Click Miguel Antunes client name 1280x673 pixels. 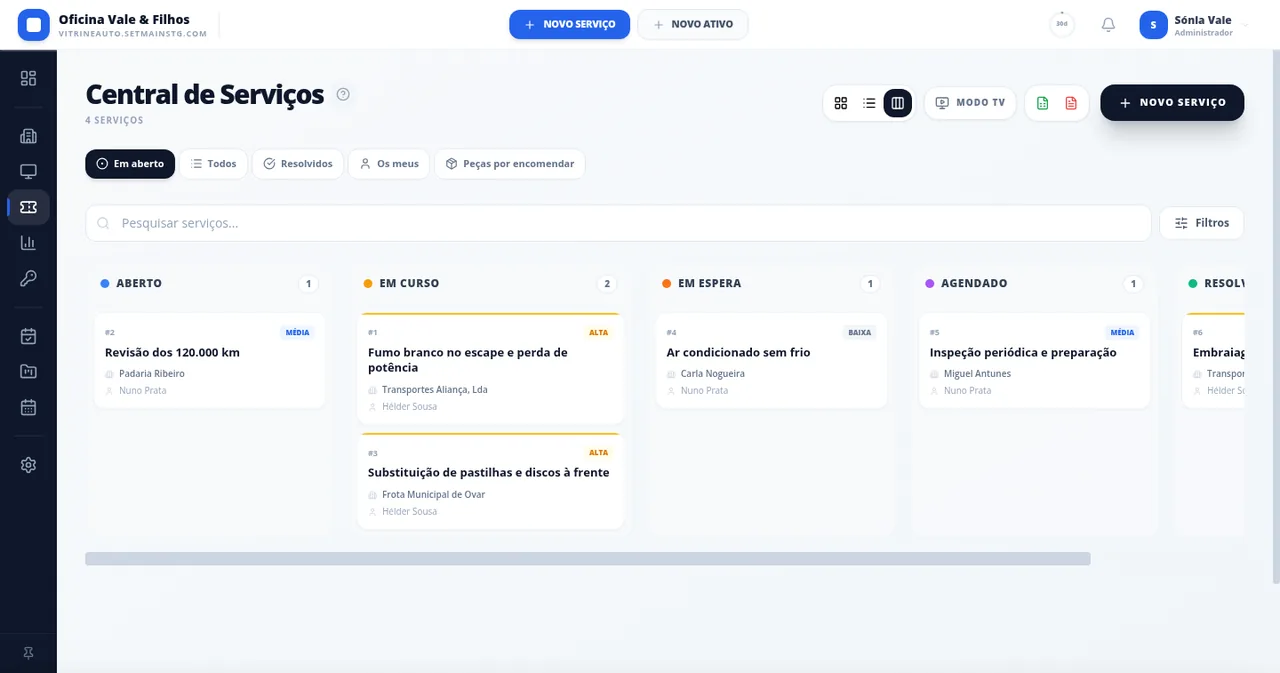[977, 374]
